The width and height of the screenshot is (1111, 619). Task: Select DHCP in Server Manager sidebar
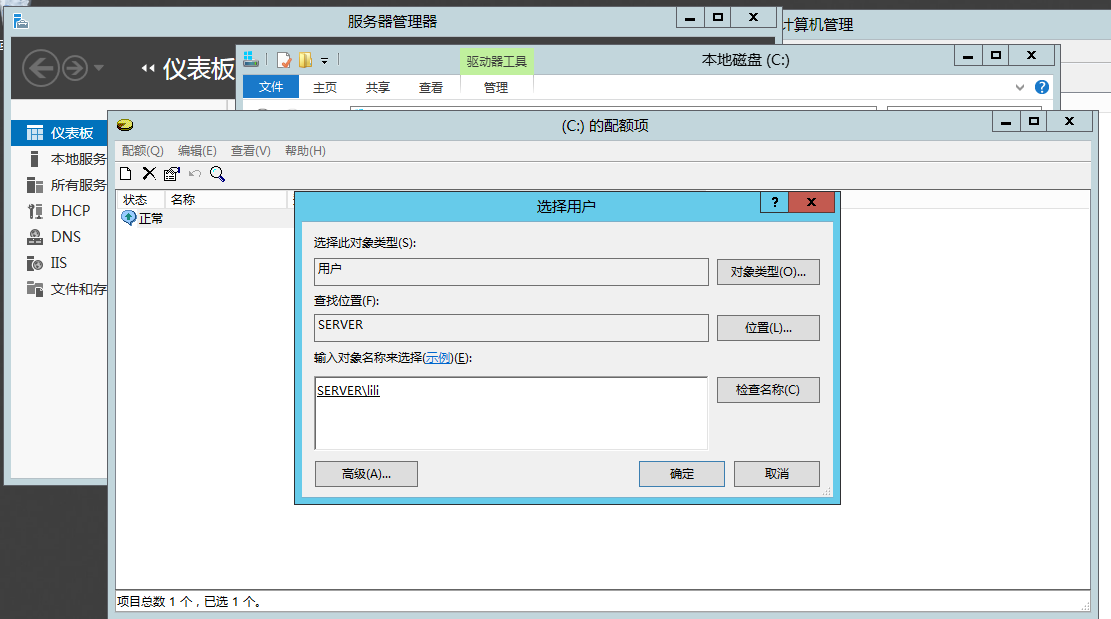coord(60,211)
